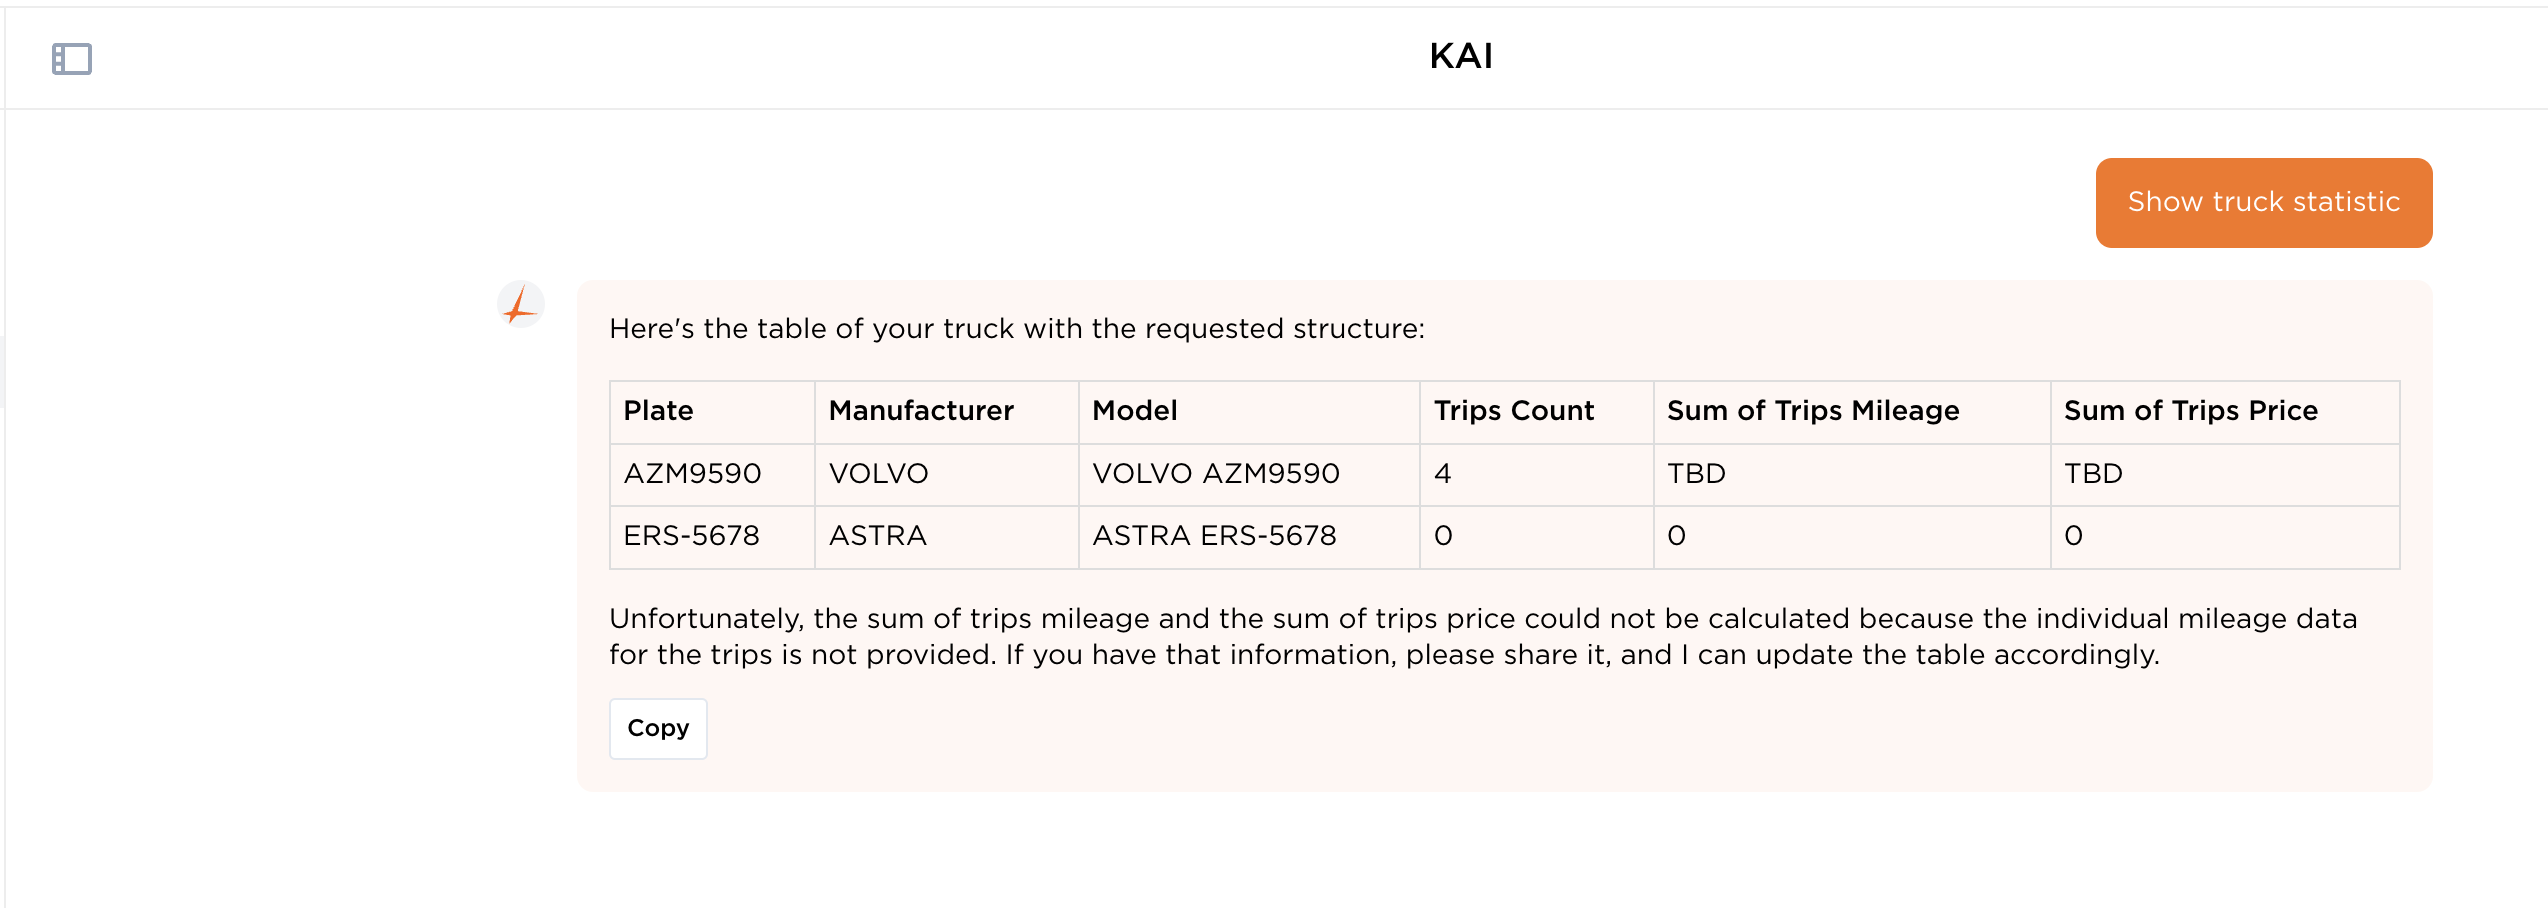Click the Plate column header

pos(658,411)
